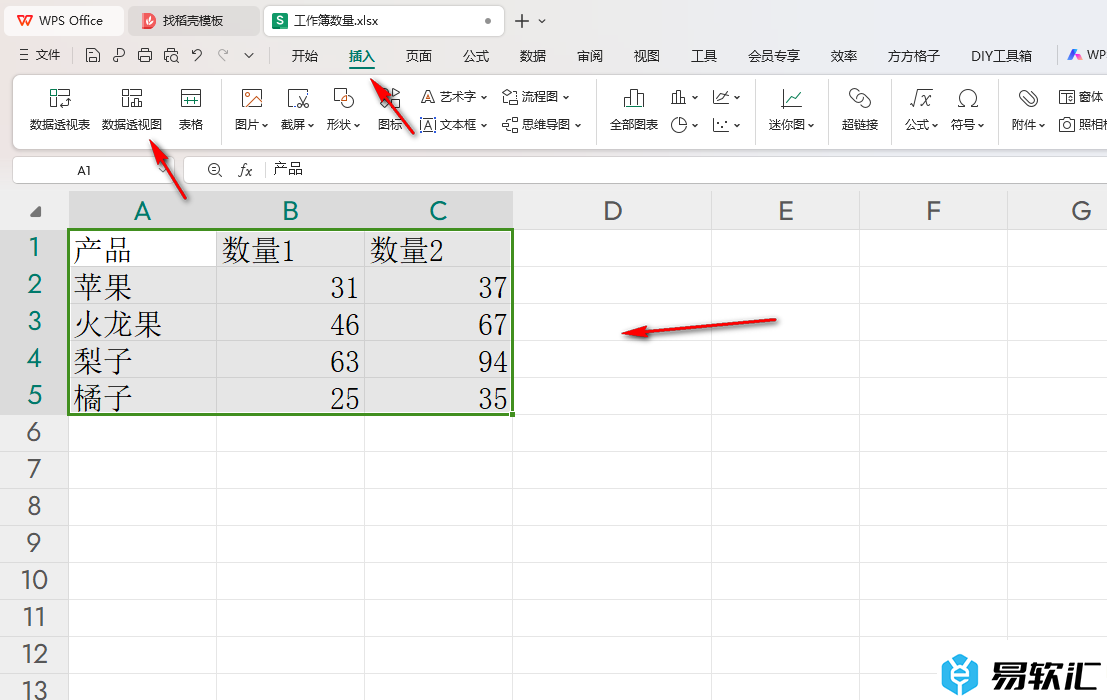This screenshot has width=1107, height=700.
Task: Click the A1 name box field
Action: tap(84, 170)
